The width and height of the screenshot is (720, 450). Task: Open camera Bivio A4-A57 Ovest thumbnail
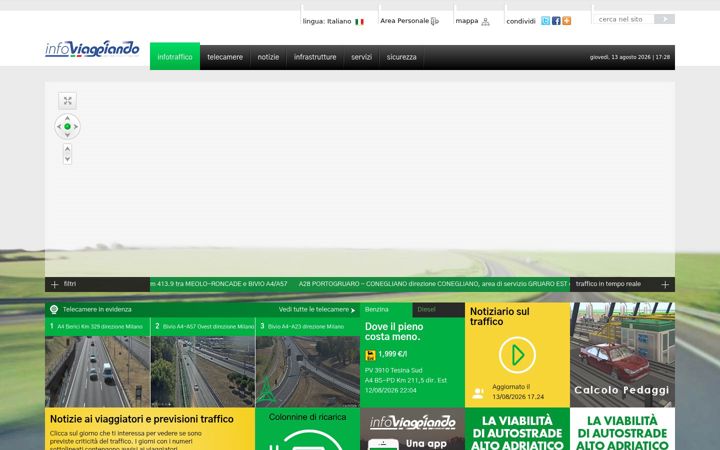[x=203, y=371]
